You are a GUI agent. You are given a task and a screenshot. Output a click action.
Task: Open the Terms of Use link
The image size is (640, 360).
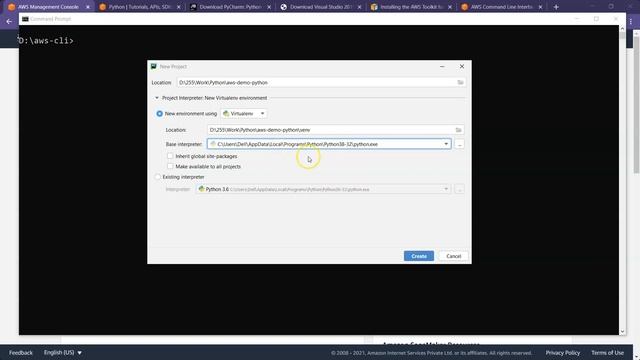[x=607, y=353]
